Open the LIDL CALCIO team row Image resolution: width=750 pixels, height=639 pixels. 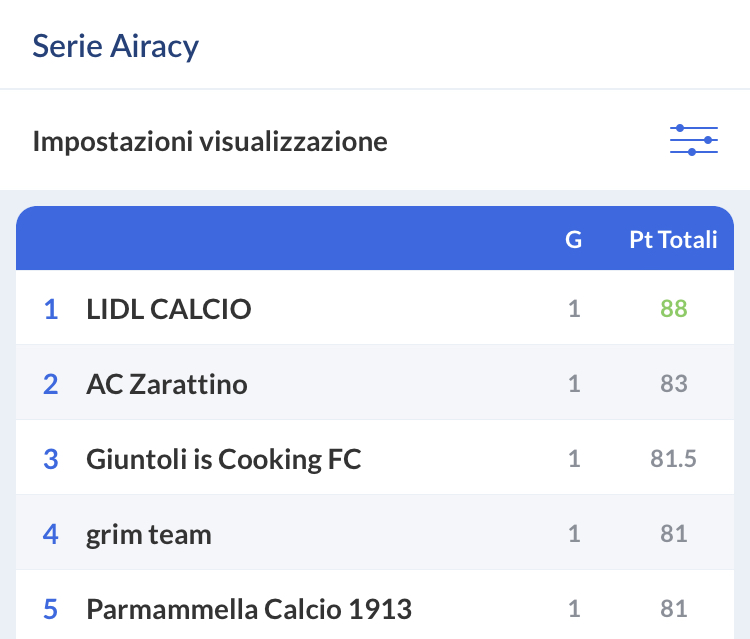169,309
